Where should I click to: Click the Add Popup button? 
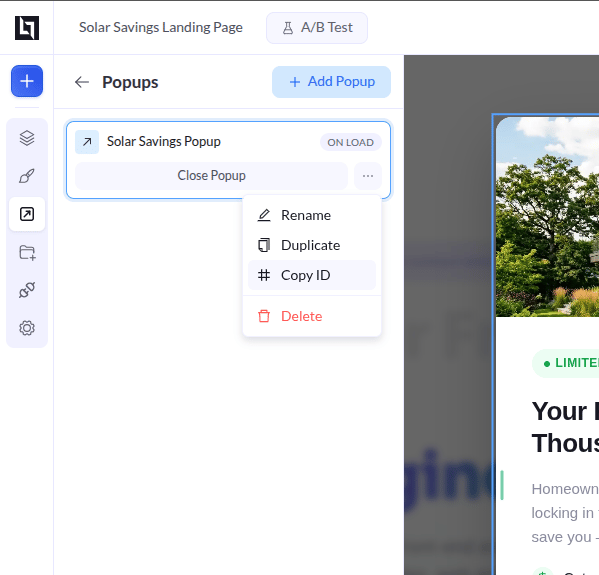point(331,82)
